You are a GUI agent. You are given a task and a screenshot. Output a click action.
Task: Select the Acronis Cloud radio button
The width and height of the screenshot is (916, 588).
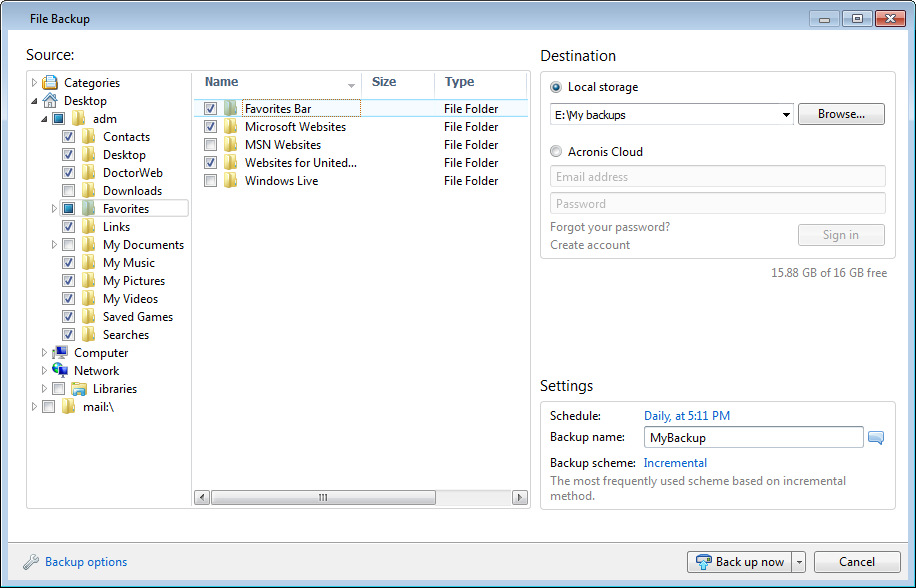point(555,151)
